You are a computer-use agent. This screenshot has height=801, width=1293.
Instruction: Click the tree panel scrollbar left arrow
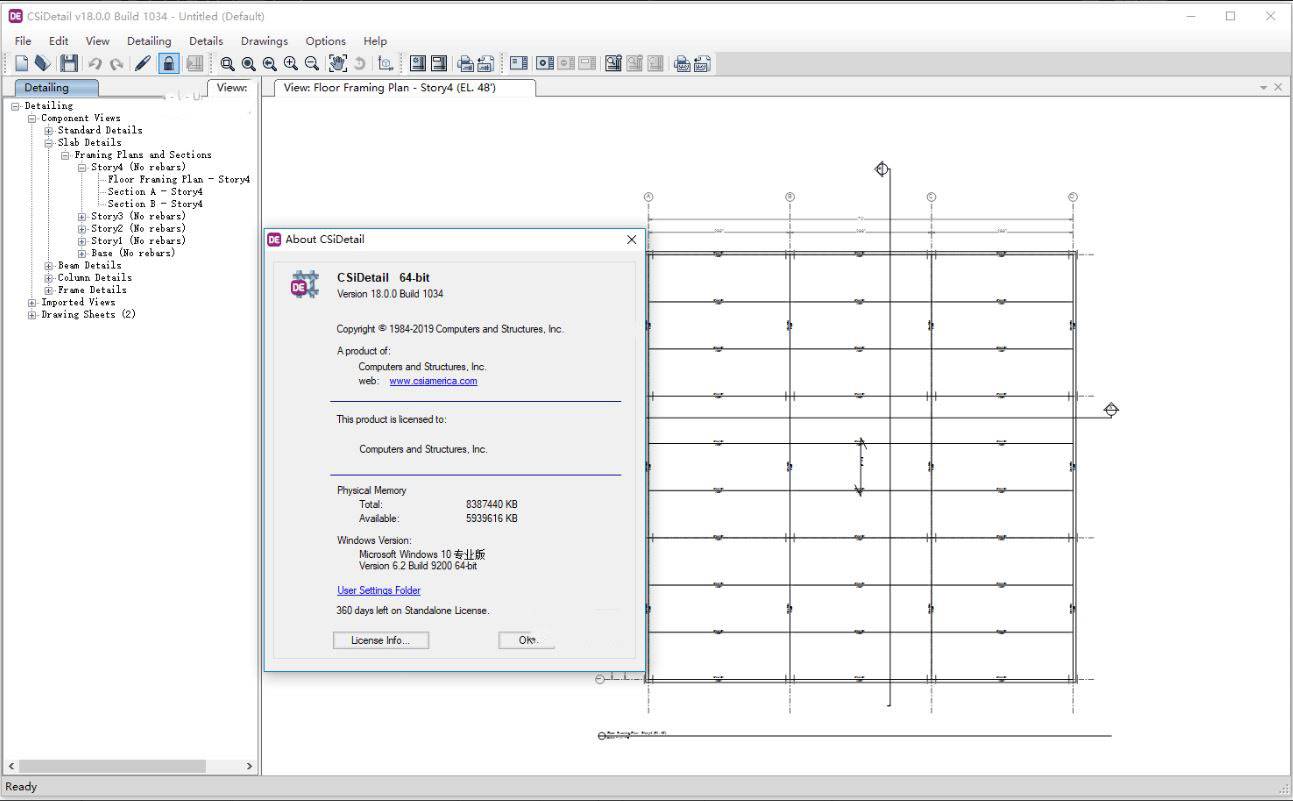click(11, 766)
